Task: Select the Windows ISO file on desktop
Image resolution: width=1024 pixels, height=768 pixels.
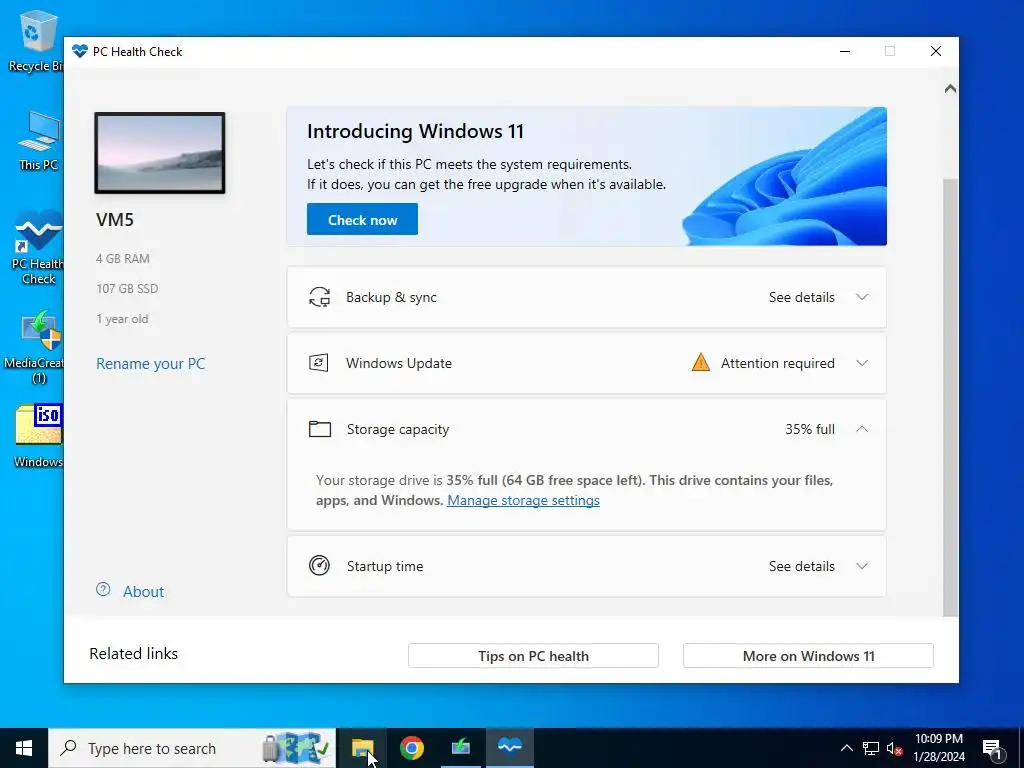Action: coord(39,436)
